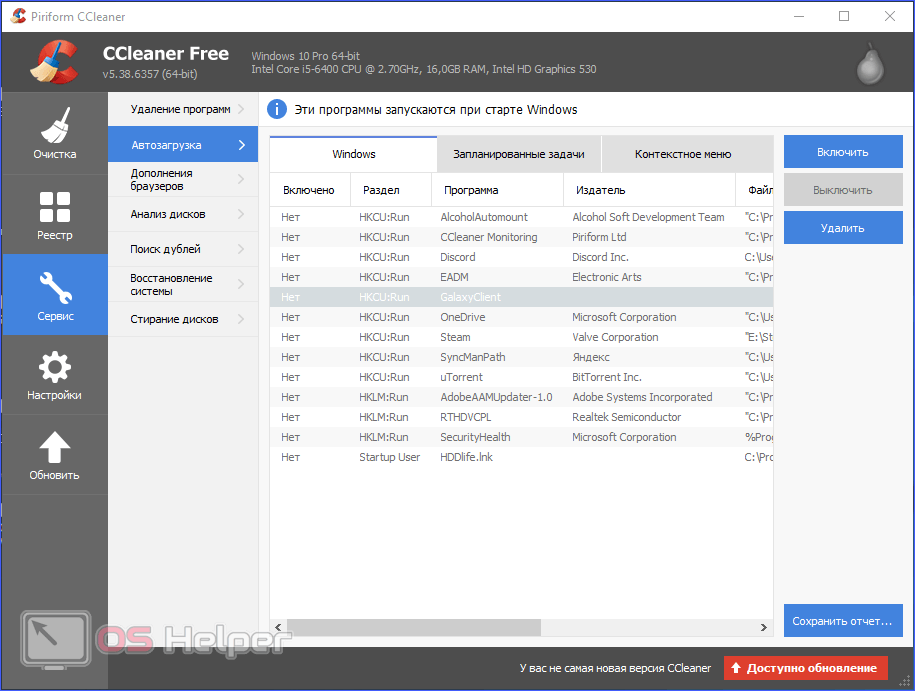The height and width of the screenshot is (691, 915).
Task: Click Доступно обновление red button
Action: (806, 668)
